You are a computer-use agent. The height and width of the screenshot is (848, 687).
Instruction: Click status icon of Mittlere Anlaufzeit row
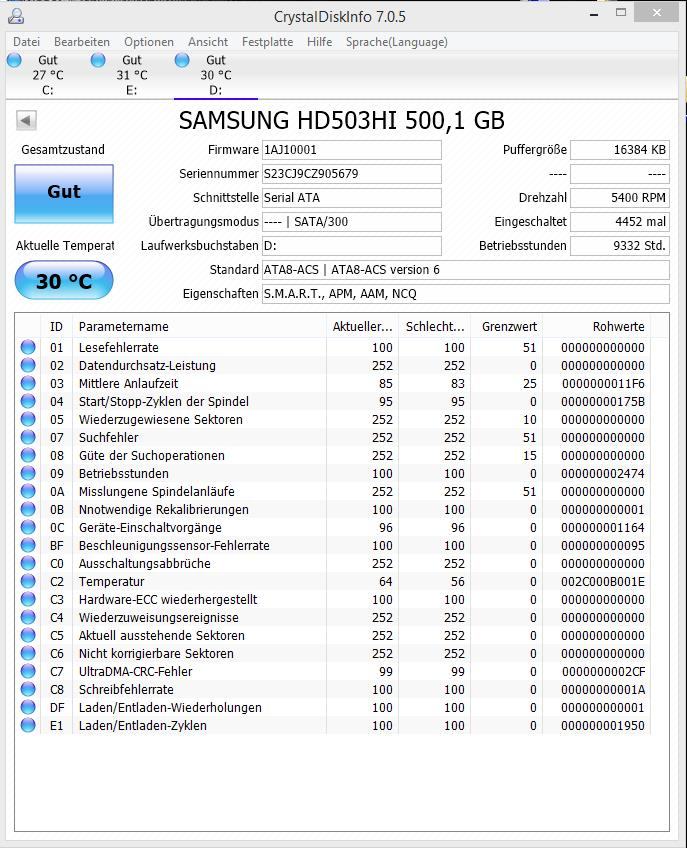pos(28,383)
